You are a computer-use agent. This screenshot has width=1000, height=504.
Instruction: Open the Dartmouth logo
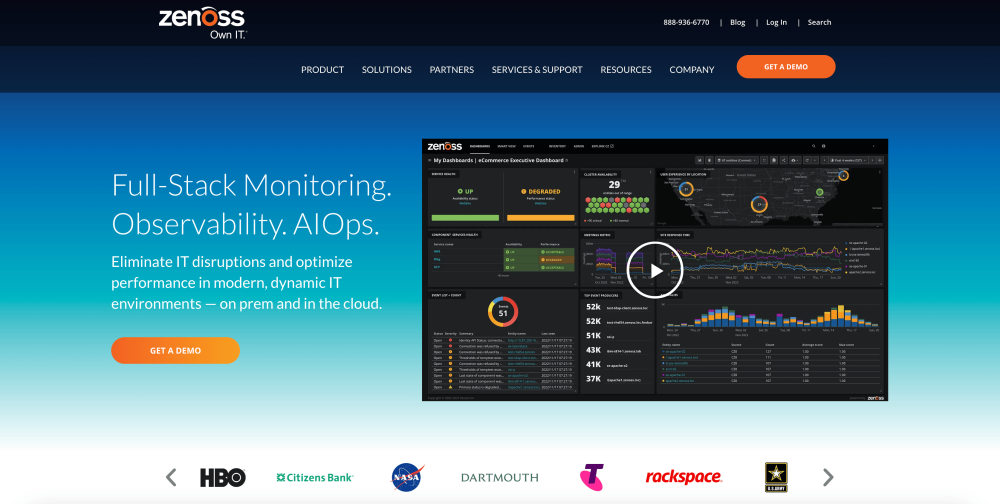coord(499,477)
